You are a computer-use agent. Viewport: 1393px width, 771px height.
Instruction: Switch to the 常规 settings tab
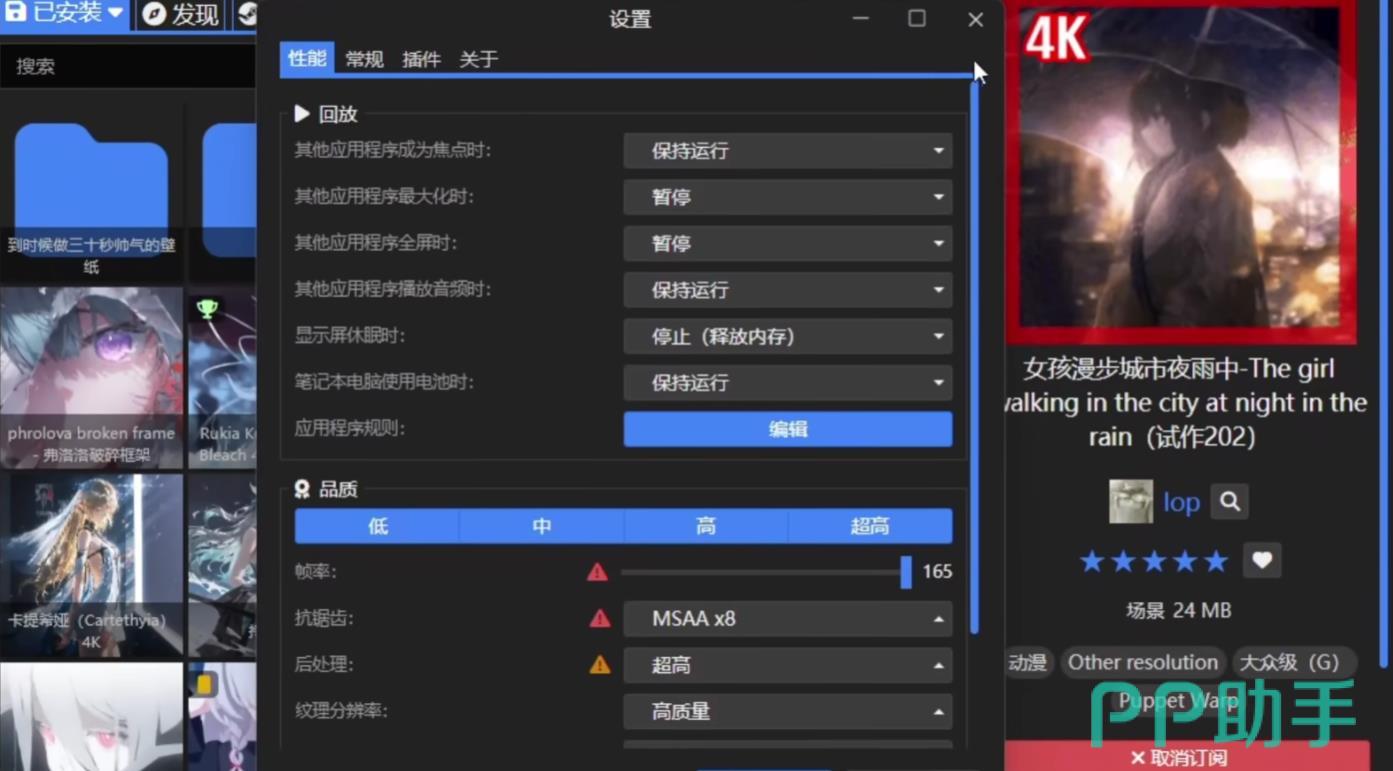364,59
